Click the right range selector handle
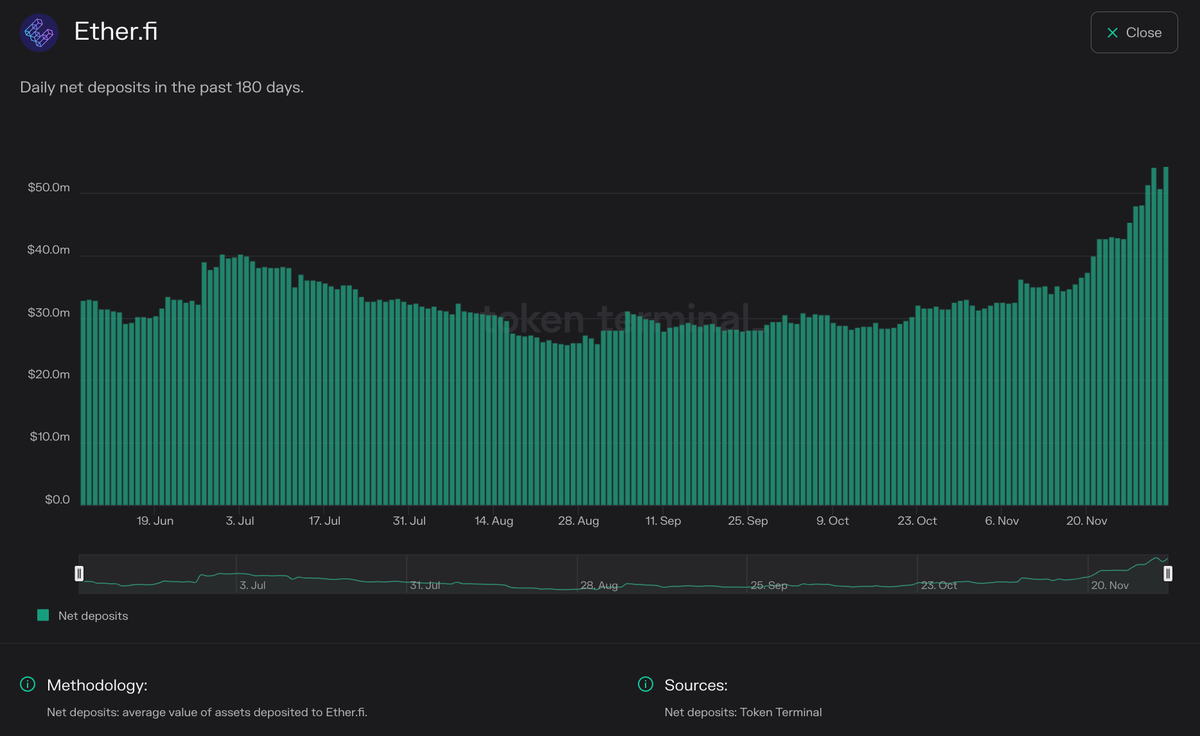The height and width of the screenshot is (736, 1200). 1167,572
